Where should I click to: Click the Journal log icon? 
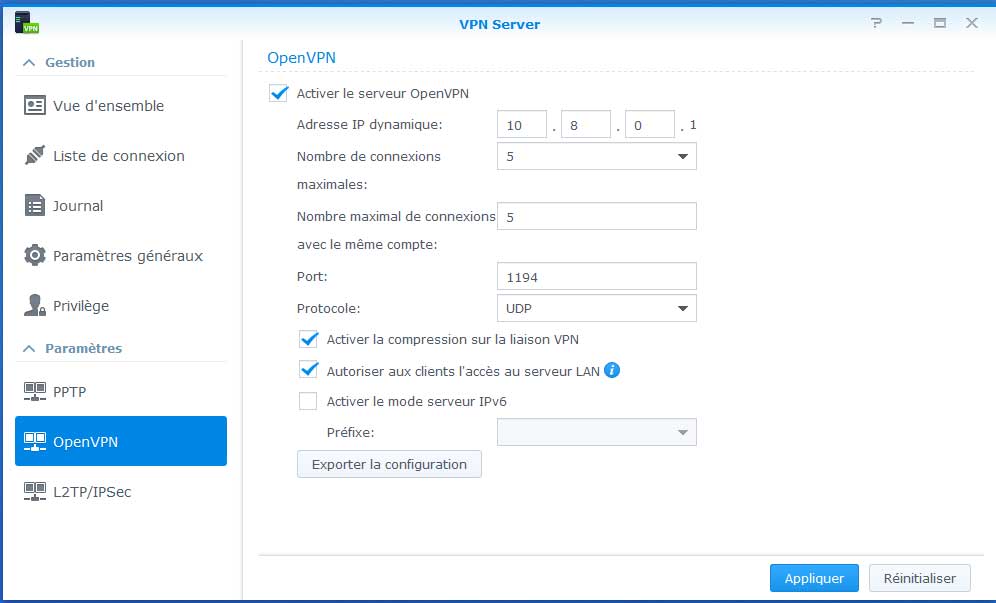pyautogui.click(x=34, y=206)
